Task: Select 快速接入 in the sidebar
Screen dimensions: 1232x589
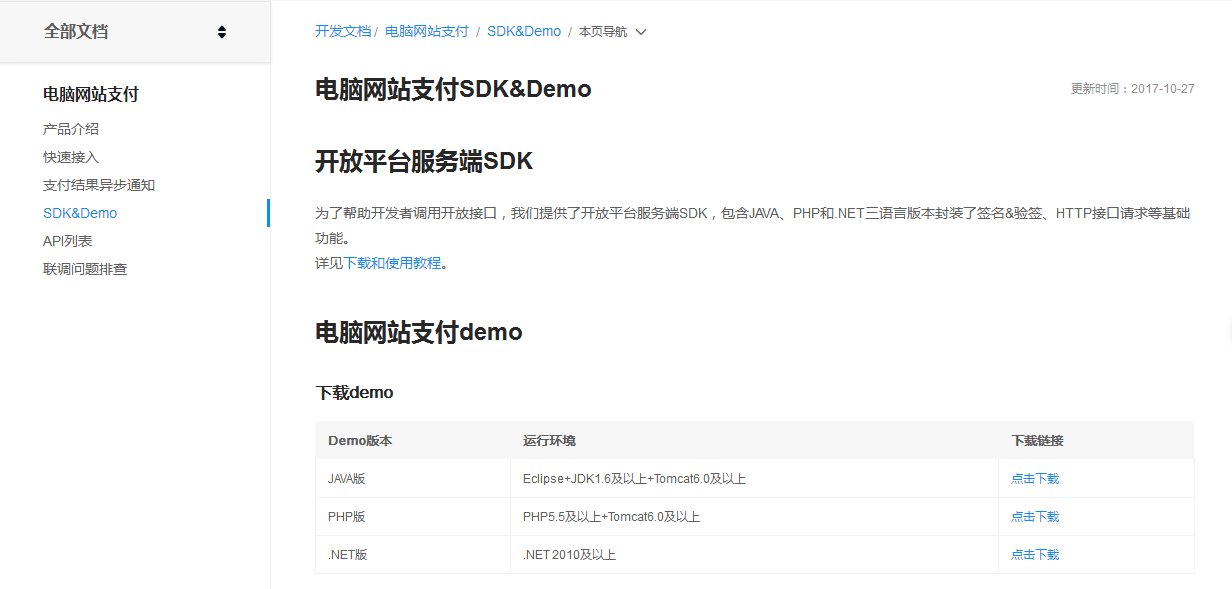Action: tap(71, 157)
